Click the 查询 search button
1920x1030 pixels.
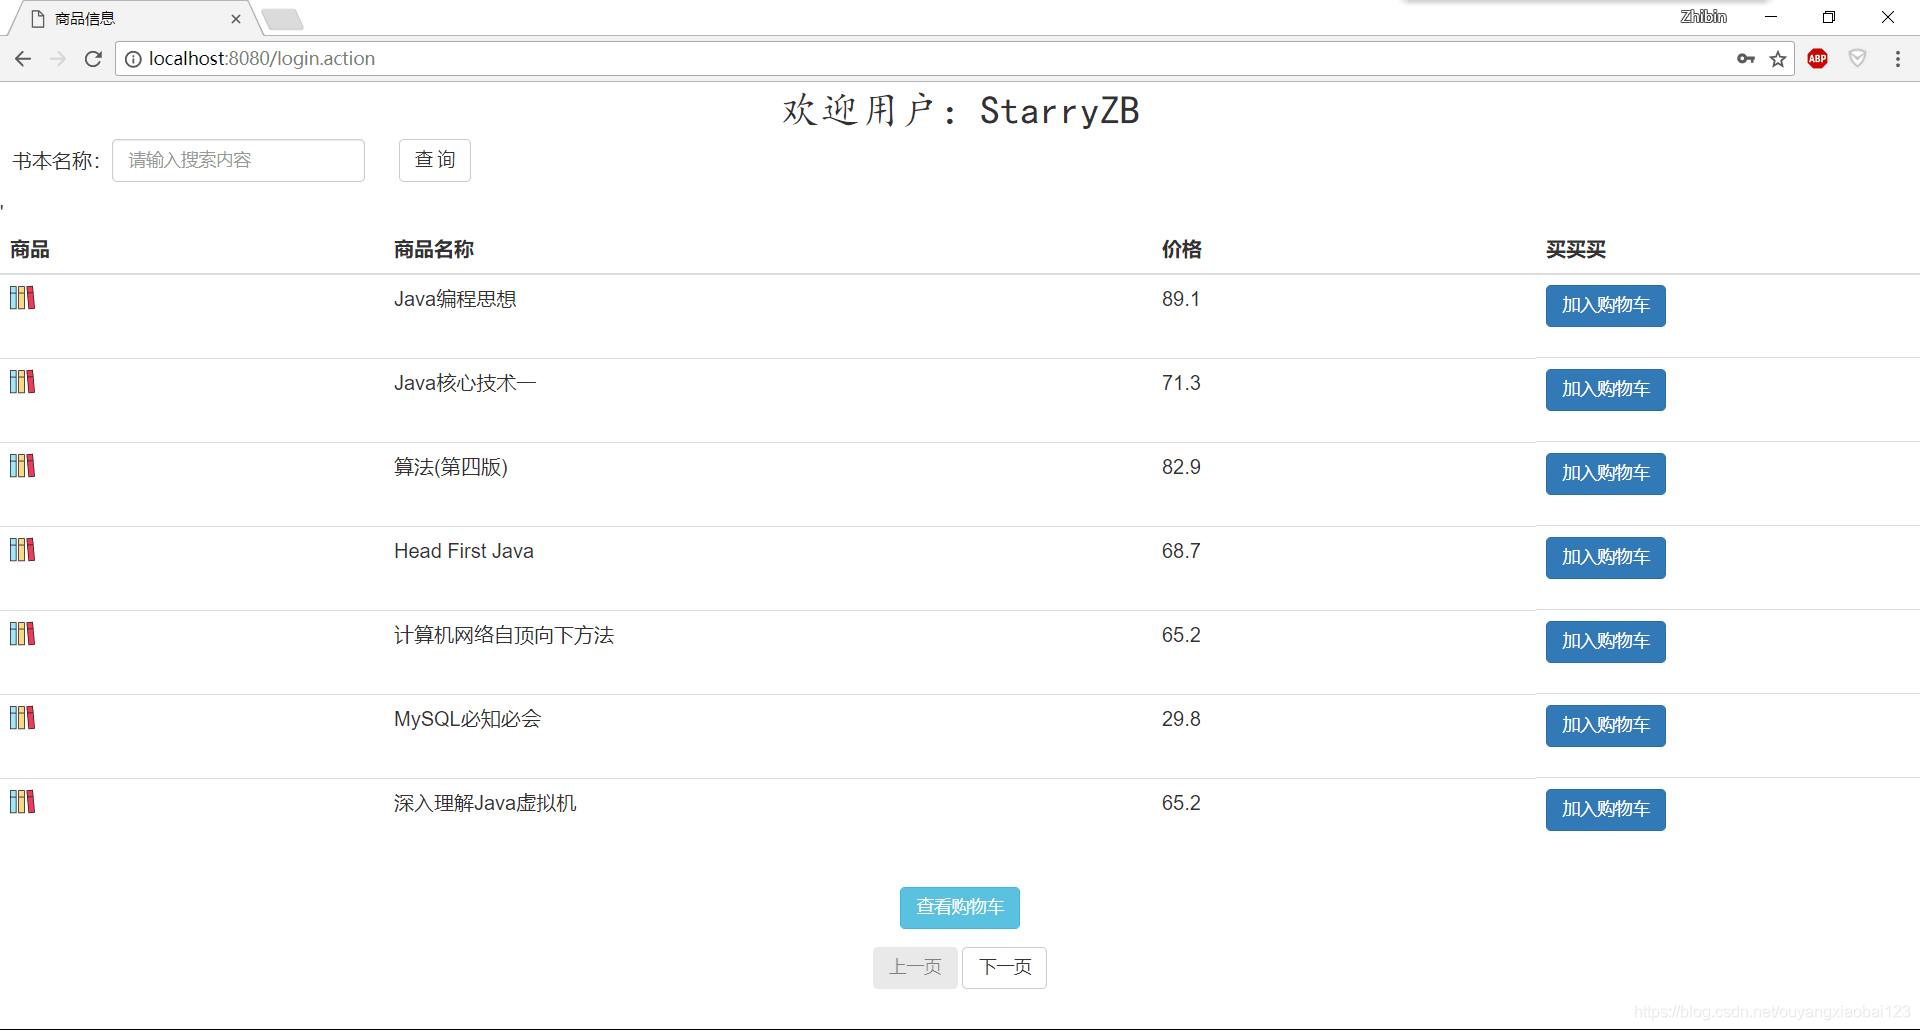coord(435,160)
